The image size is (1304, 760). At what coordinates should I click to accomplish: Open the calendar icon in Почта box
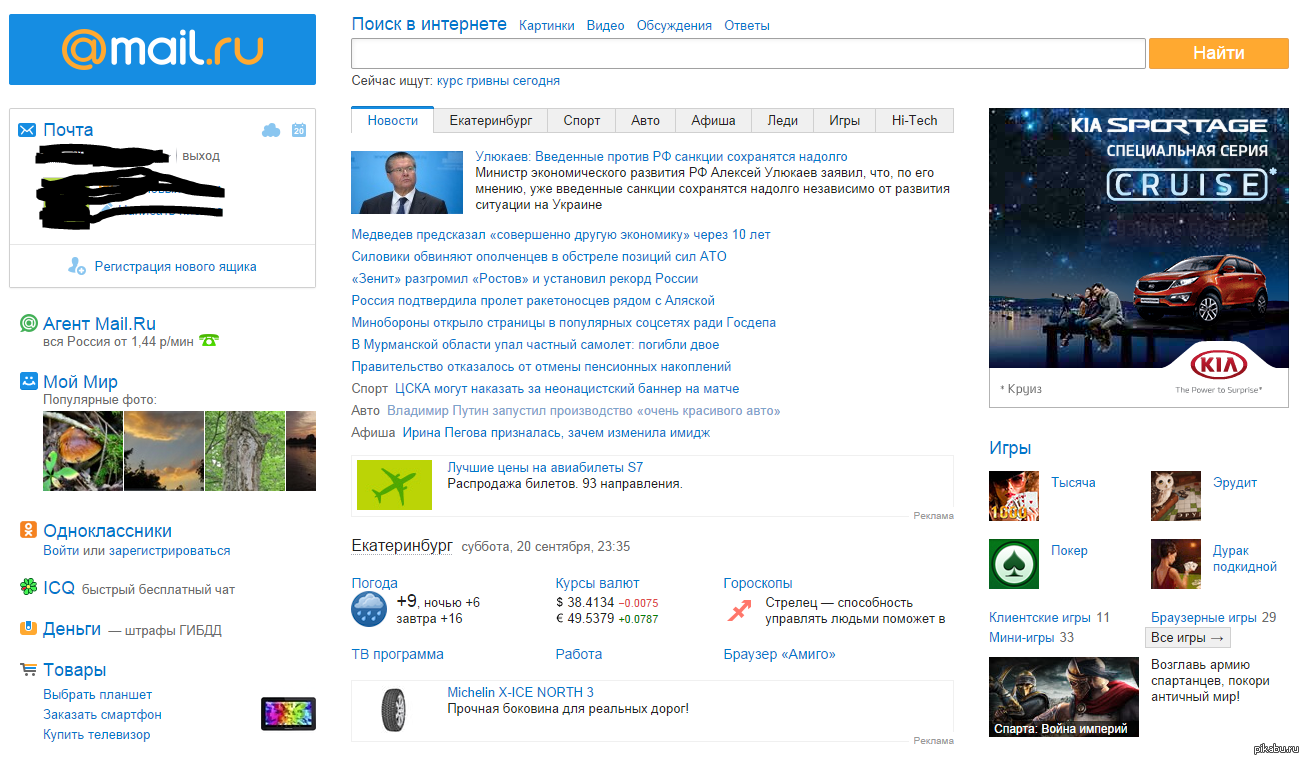298,130
